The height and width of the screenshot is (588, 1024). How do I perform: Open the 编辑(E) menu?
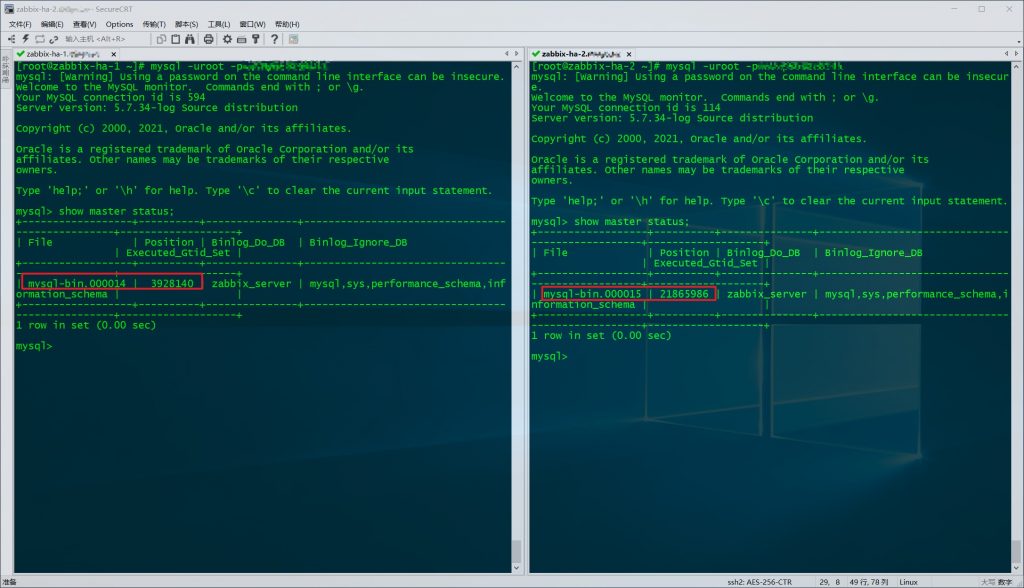(52, 24)
